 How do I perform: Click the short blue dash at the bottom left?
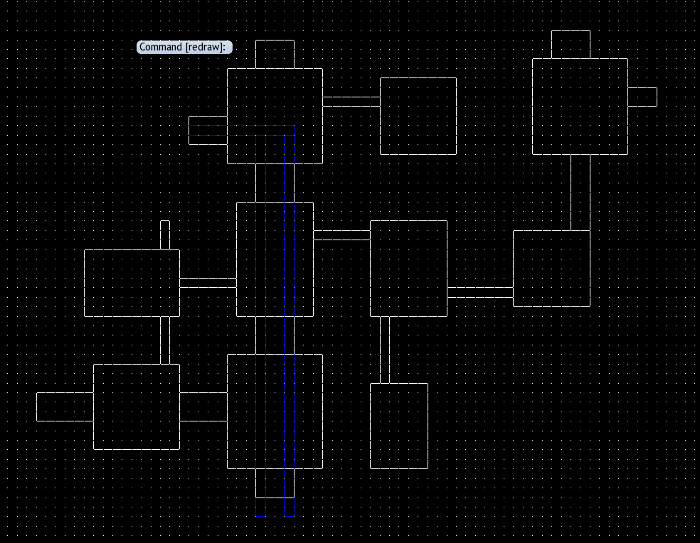point(260,517)
